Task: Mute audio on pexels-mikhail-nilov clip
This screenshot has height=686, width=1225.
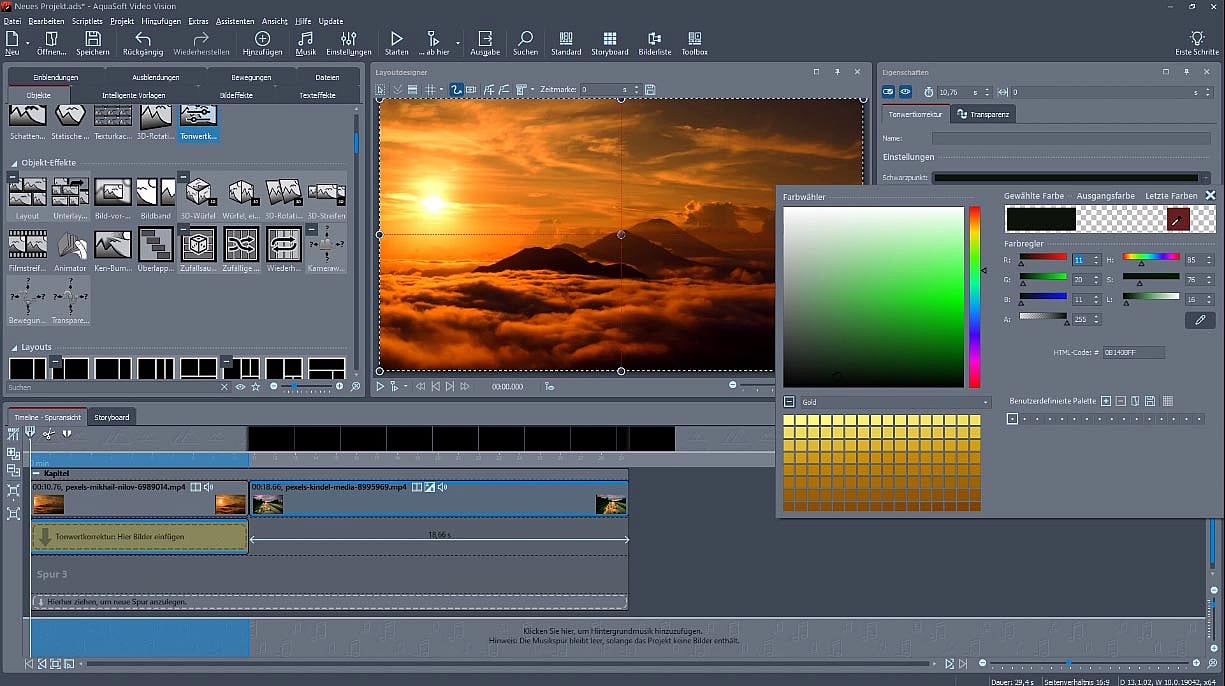Action: 209,487
